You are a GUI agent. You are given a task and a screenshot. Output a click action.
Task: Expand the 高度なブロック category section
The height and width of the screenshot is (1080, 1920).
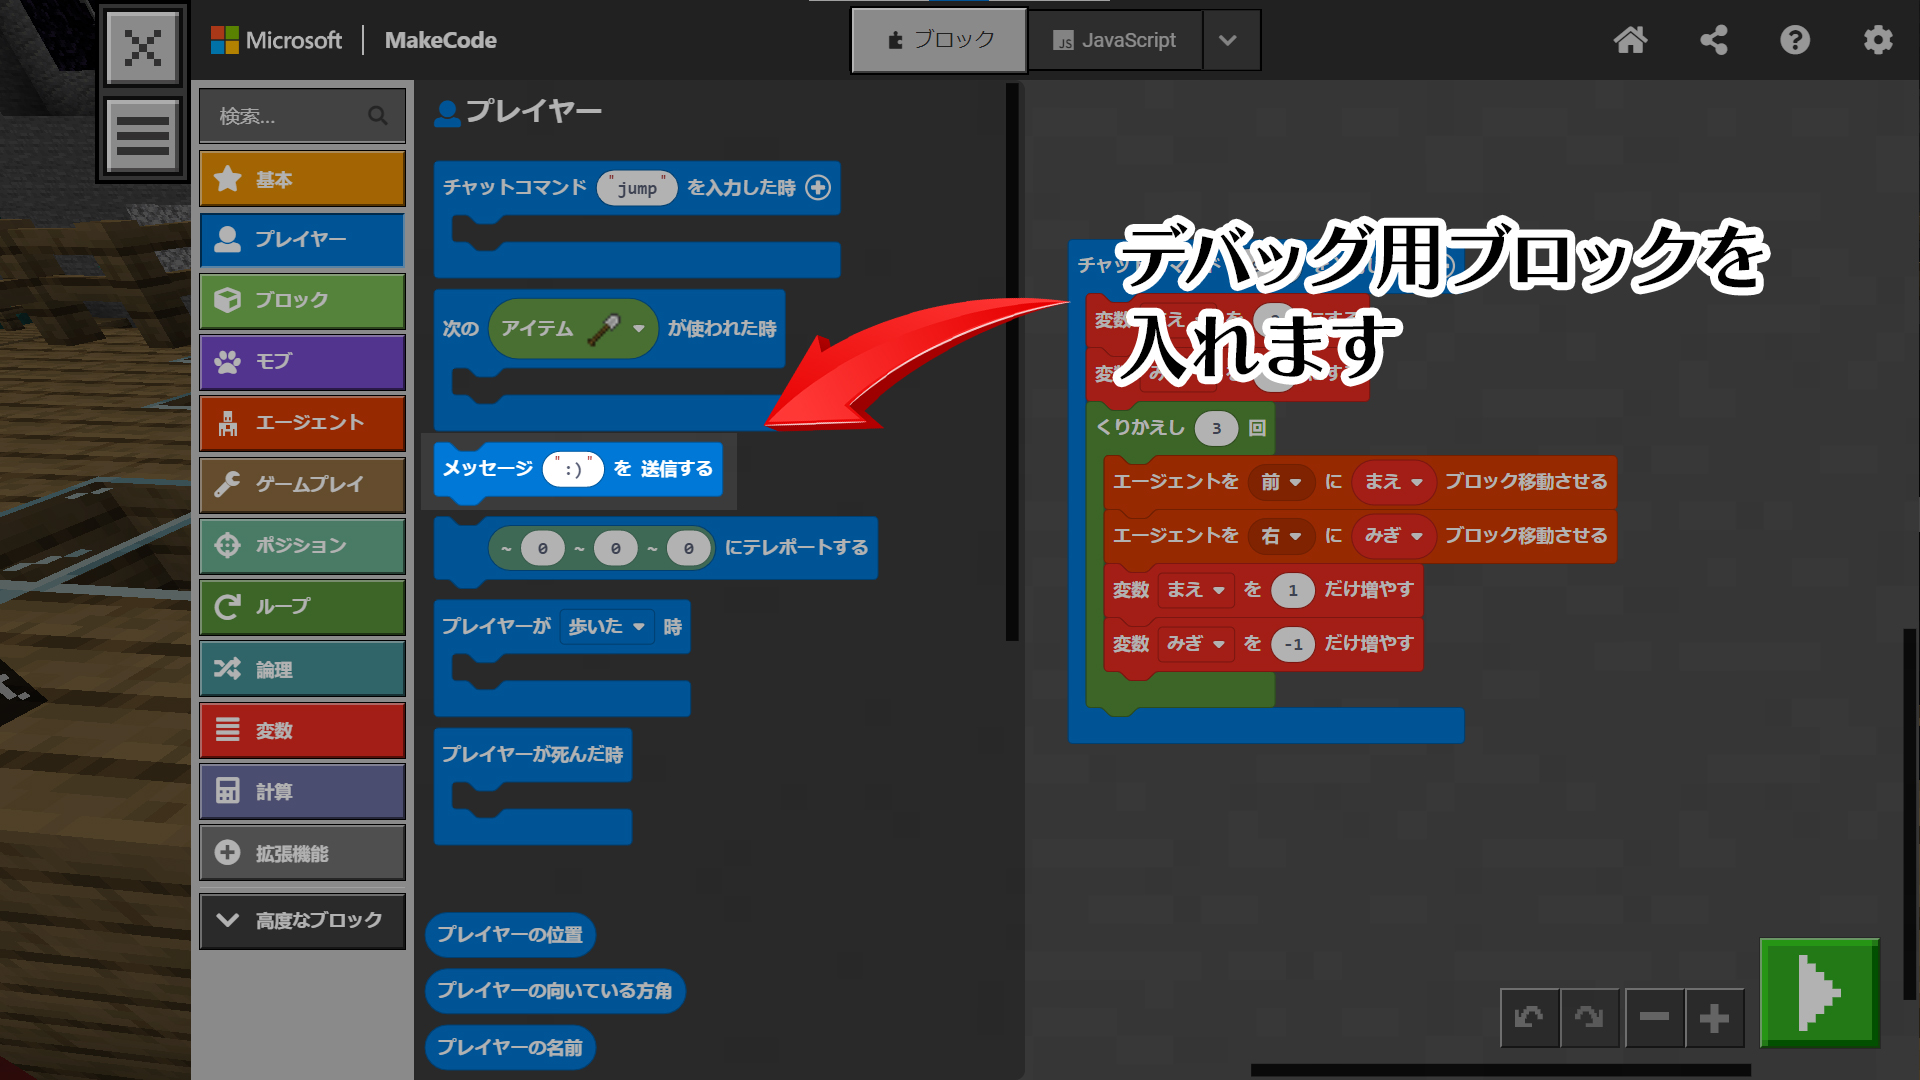302,920
